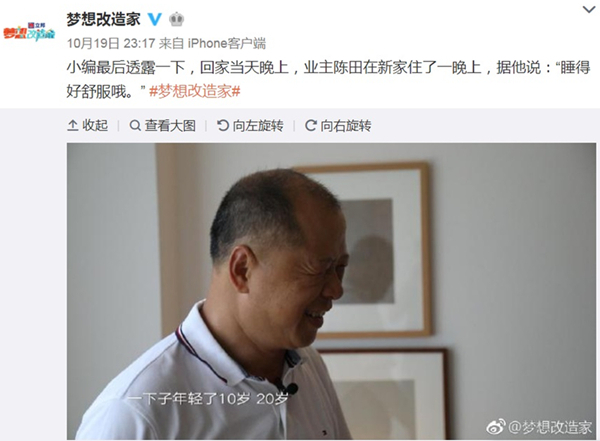Click the 10月19日 23:17 timestamp
The height and width of the screenshot is (441, 600).
coord(111,43)
